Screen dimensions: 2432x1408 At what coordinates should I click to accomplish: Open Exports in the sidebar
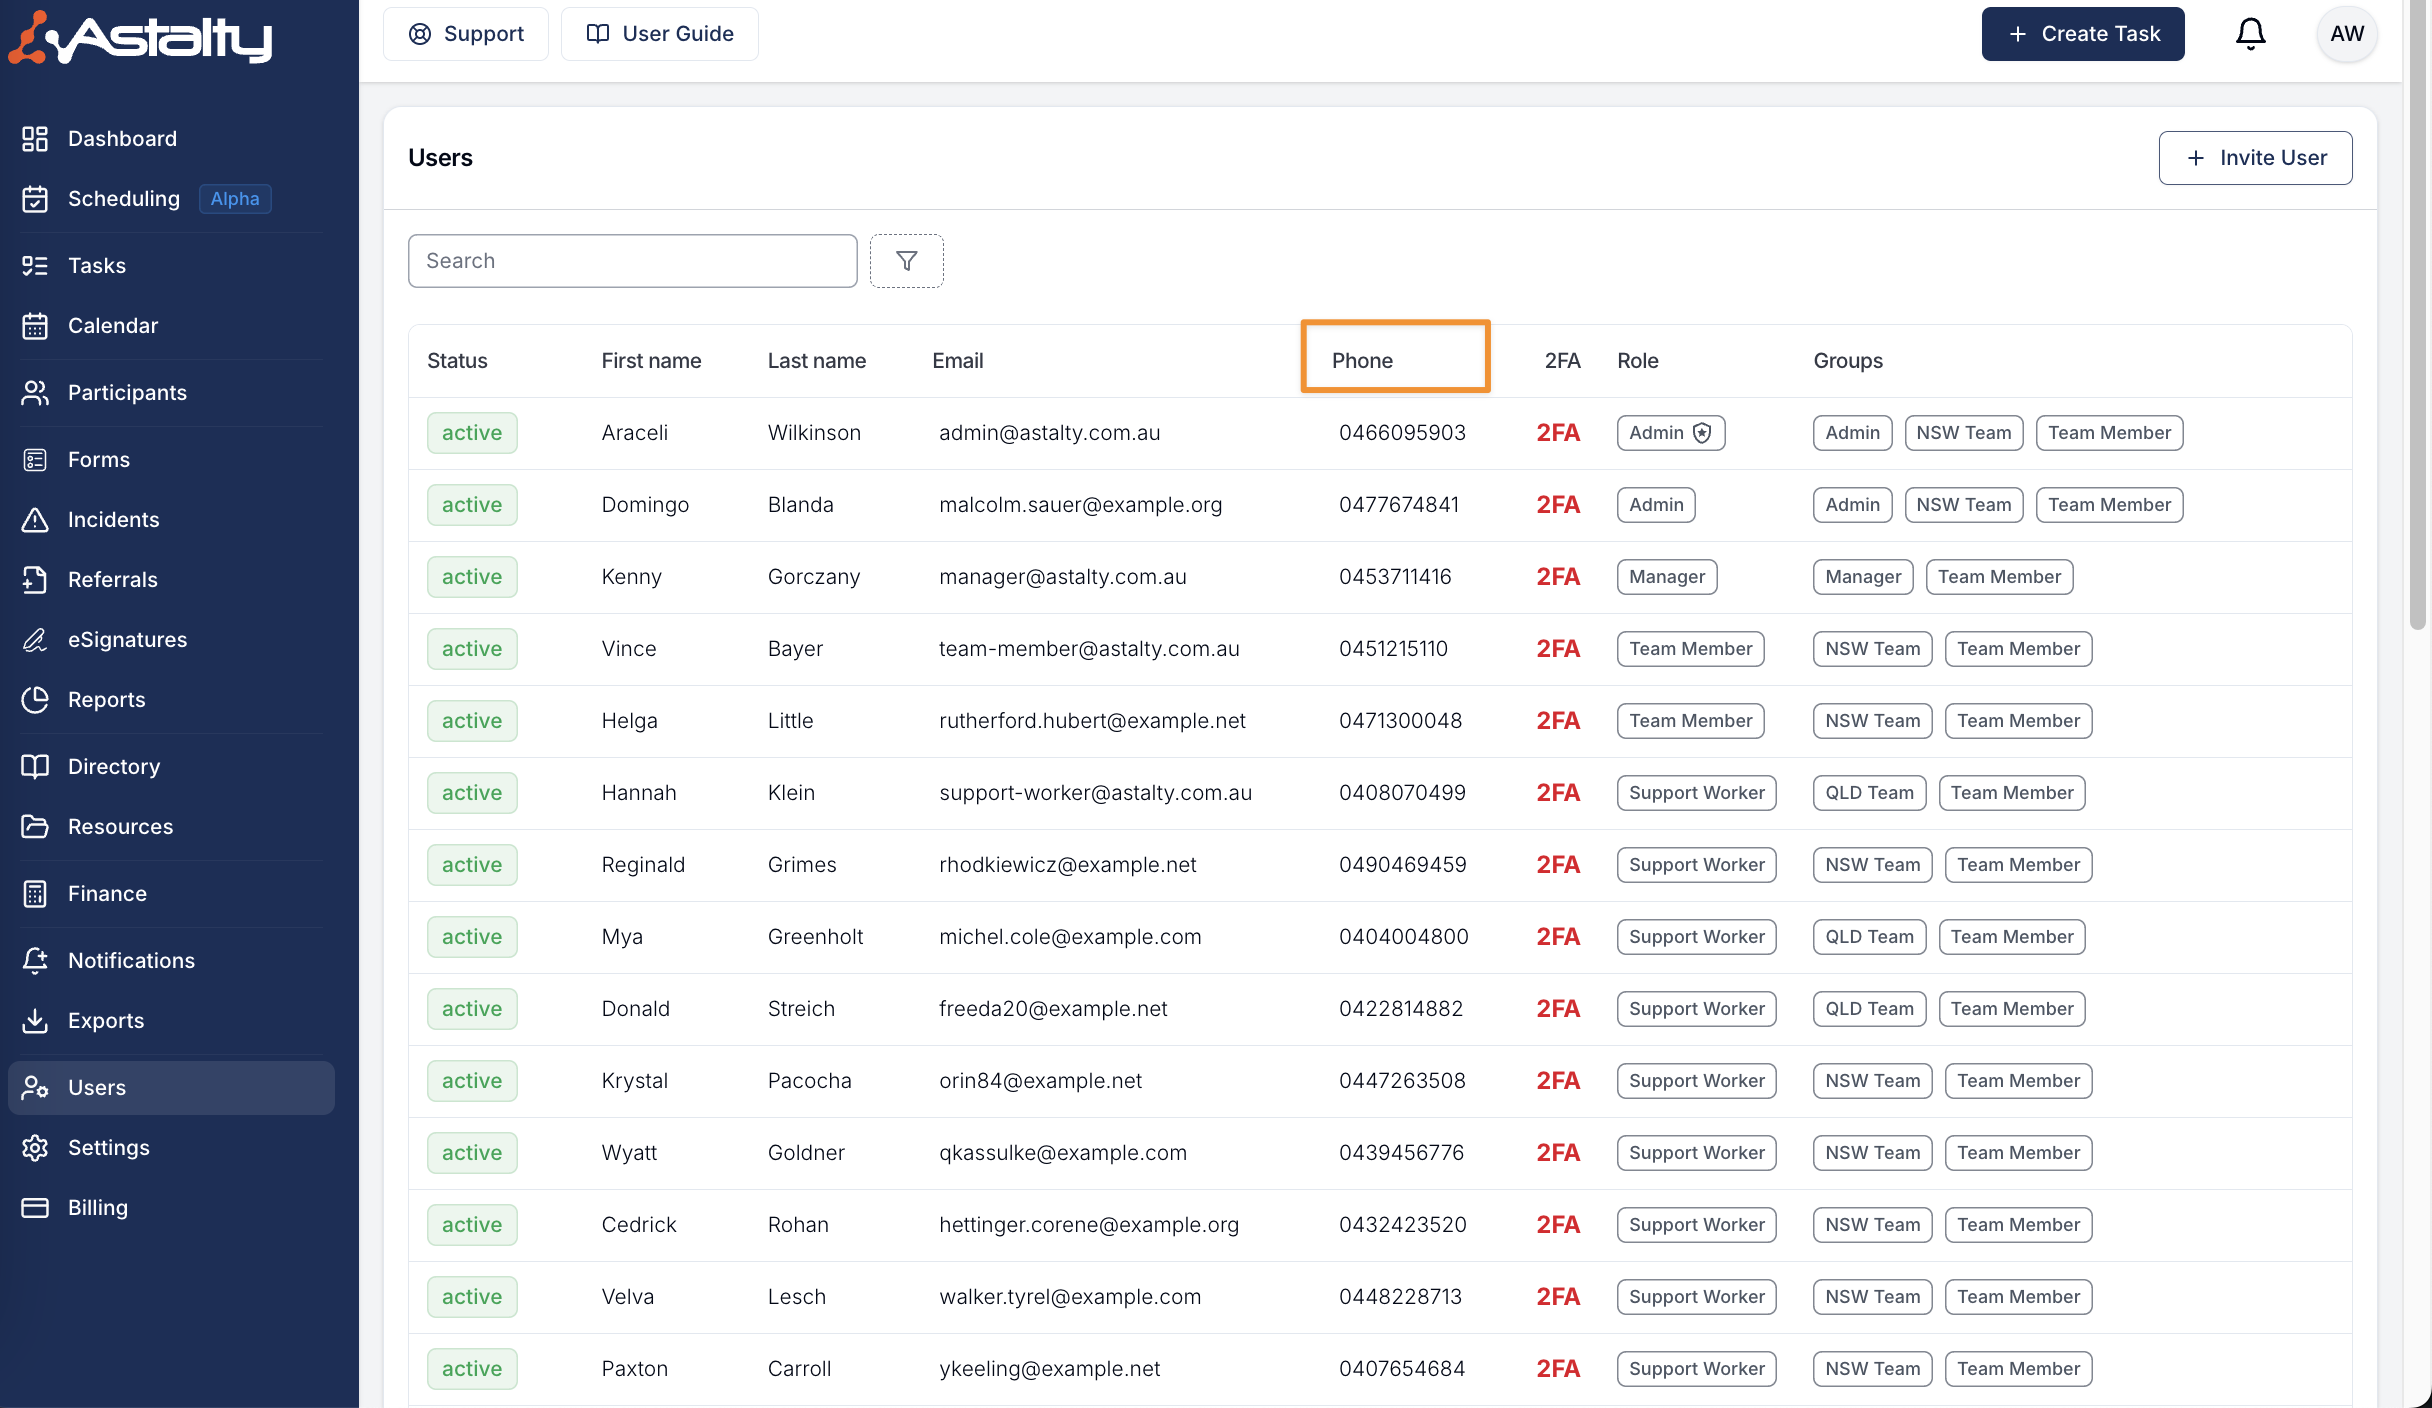pyautogui.click(x=105, y=1021)
